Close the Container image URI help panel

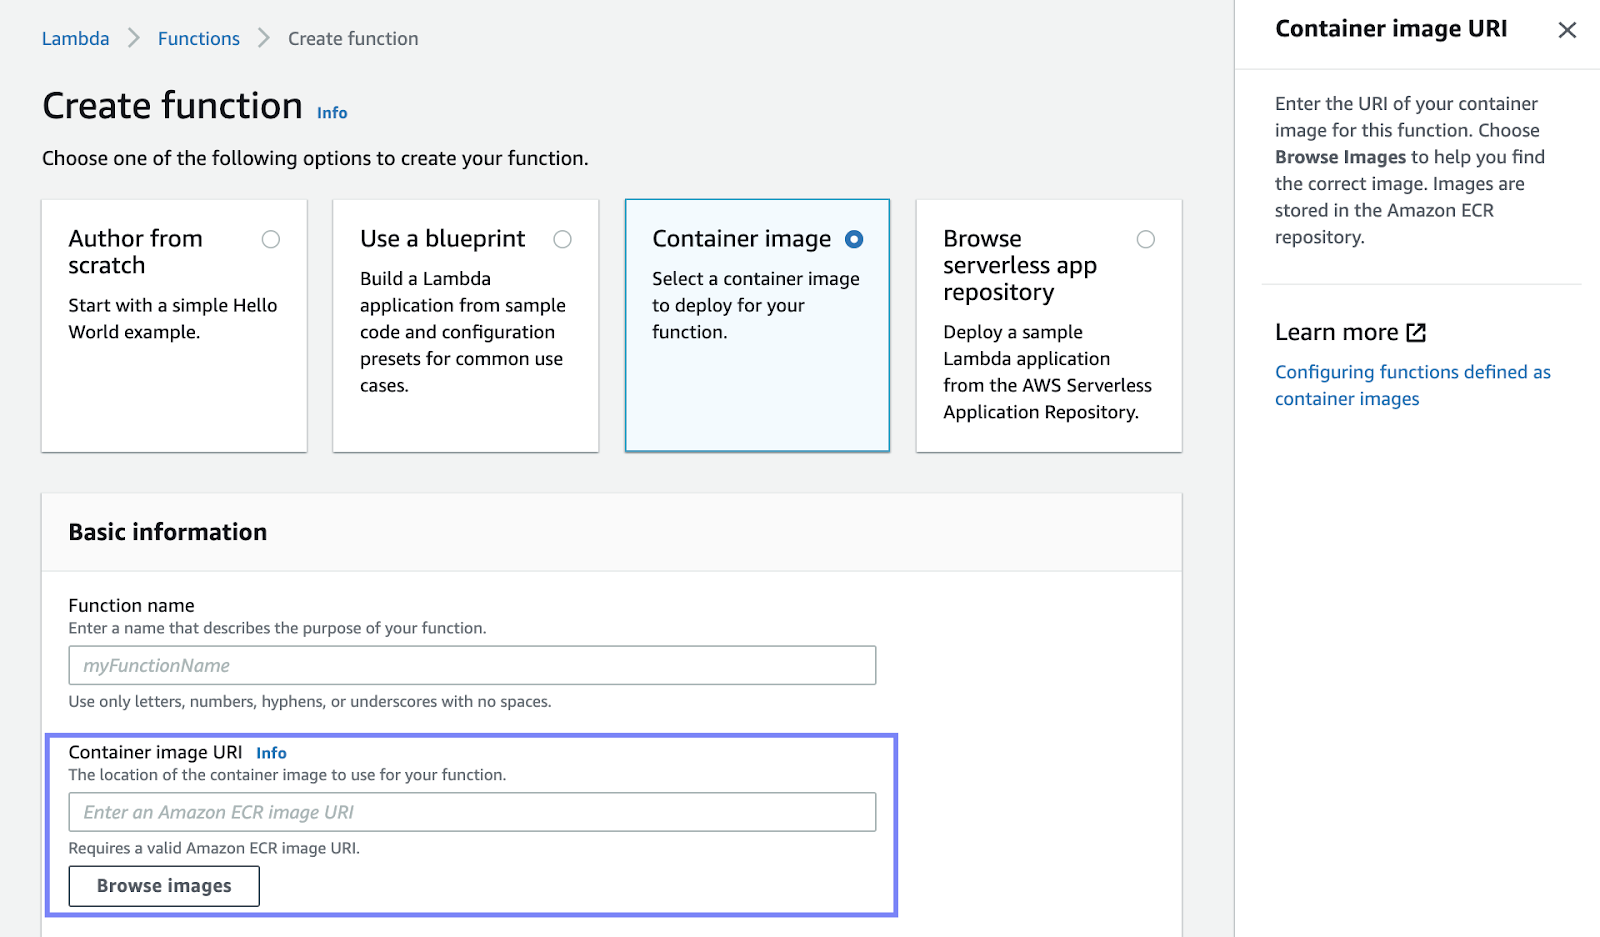click(x=1567, y=30)
